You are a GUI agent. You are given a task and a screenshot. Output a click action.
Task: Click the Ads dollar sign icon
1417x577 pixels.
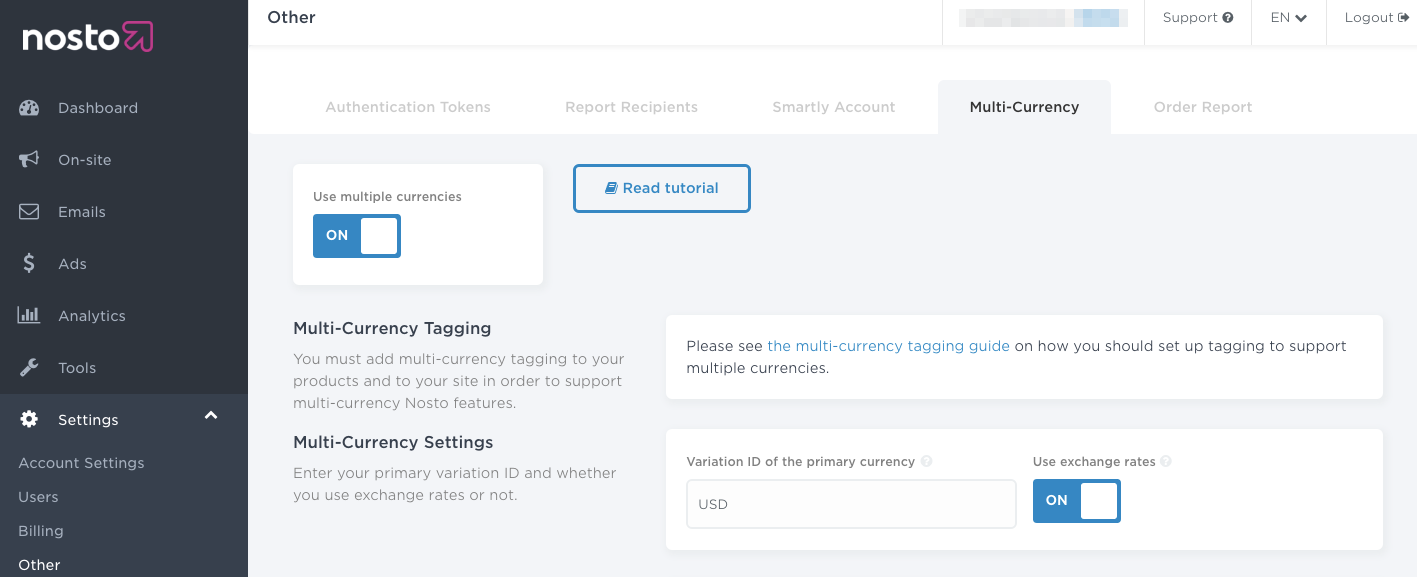[x=29, y=264]
